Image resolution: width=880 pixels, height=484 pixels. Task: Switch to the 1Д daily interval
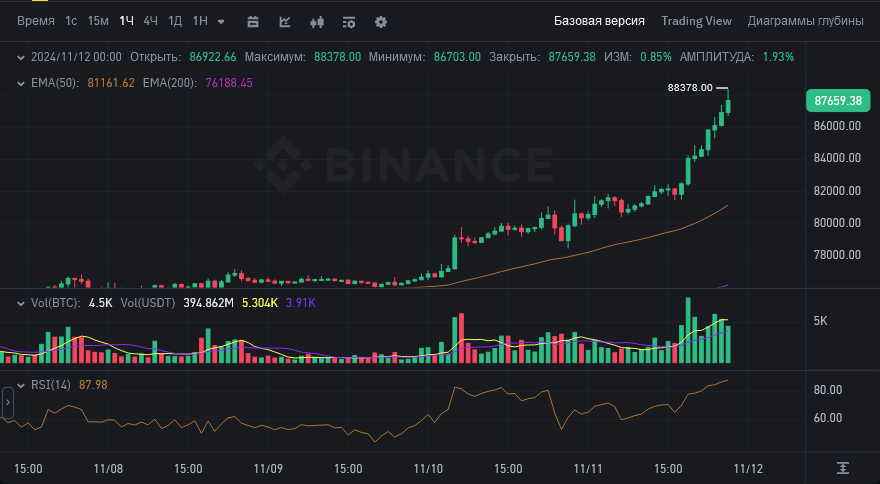coord(175,21)
